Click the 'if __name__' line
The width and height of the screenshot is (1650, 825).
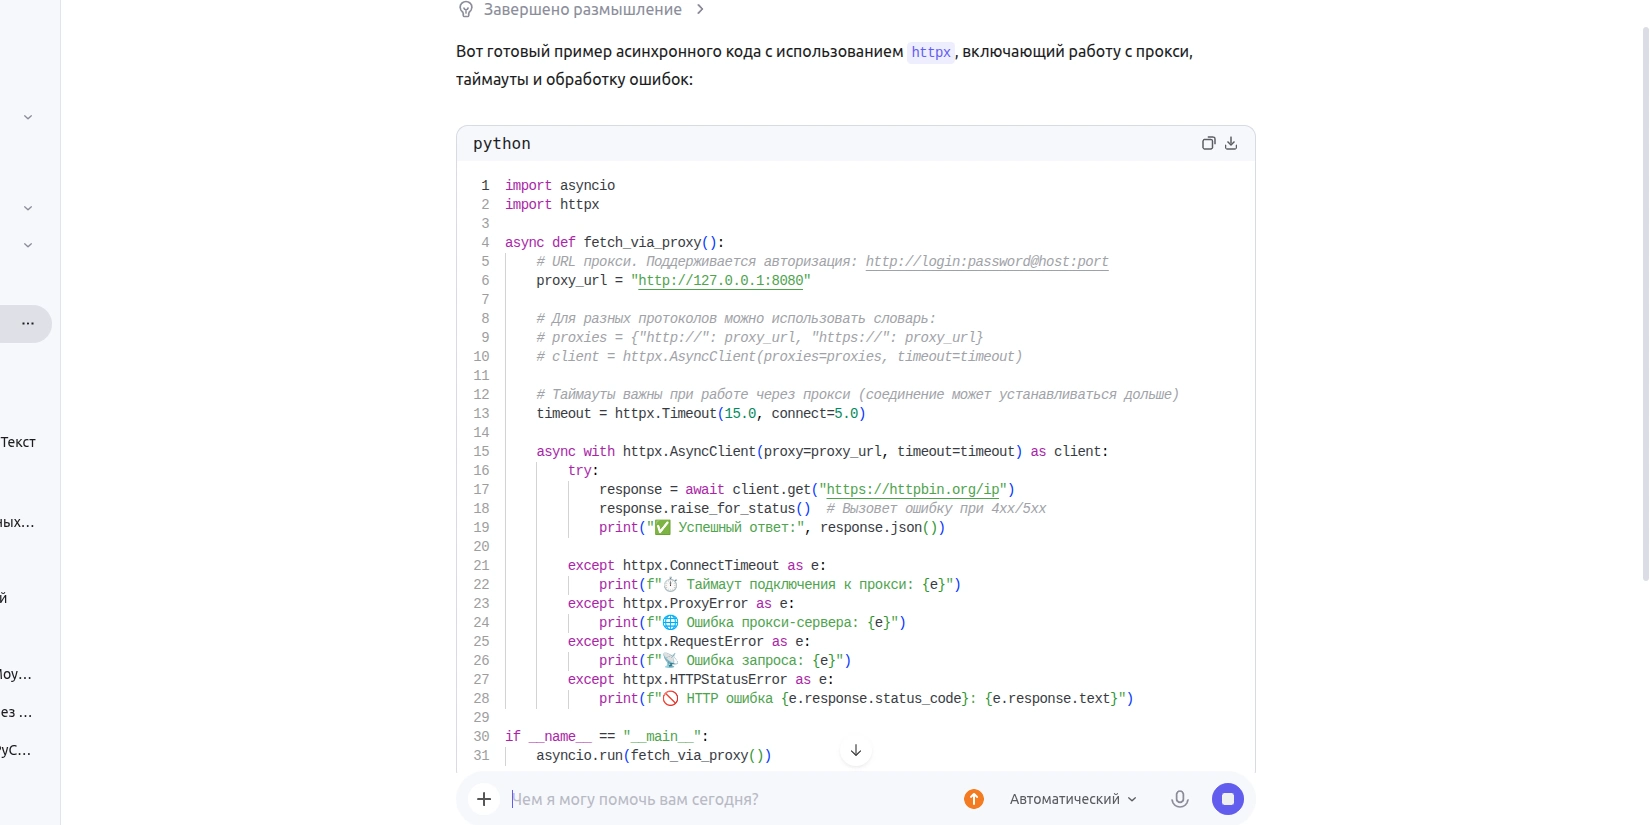pyautogui.click(x=607, y=736)
